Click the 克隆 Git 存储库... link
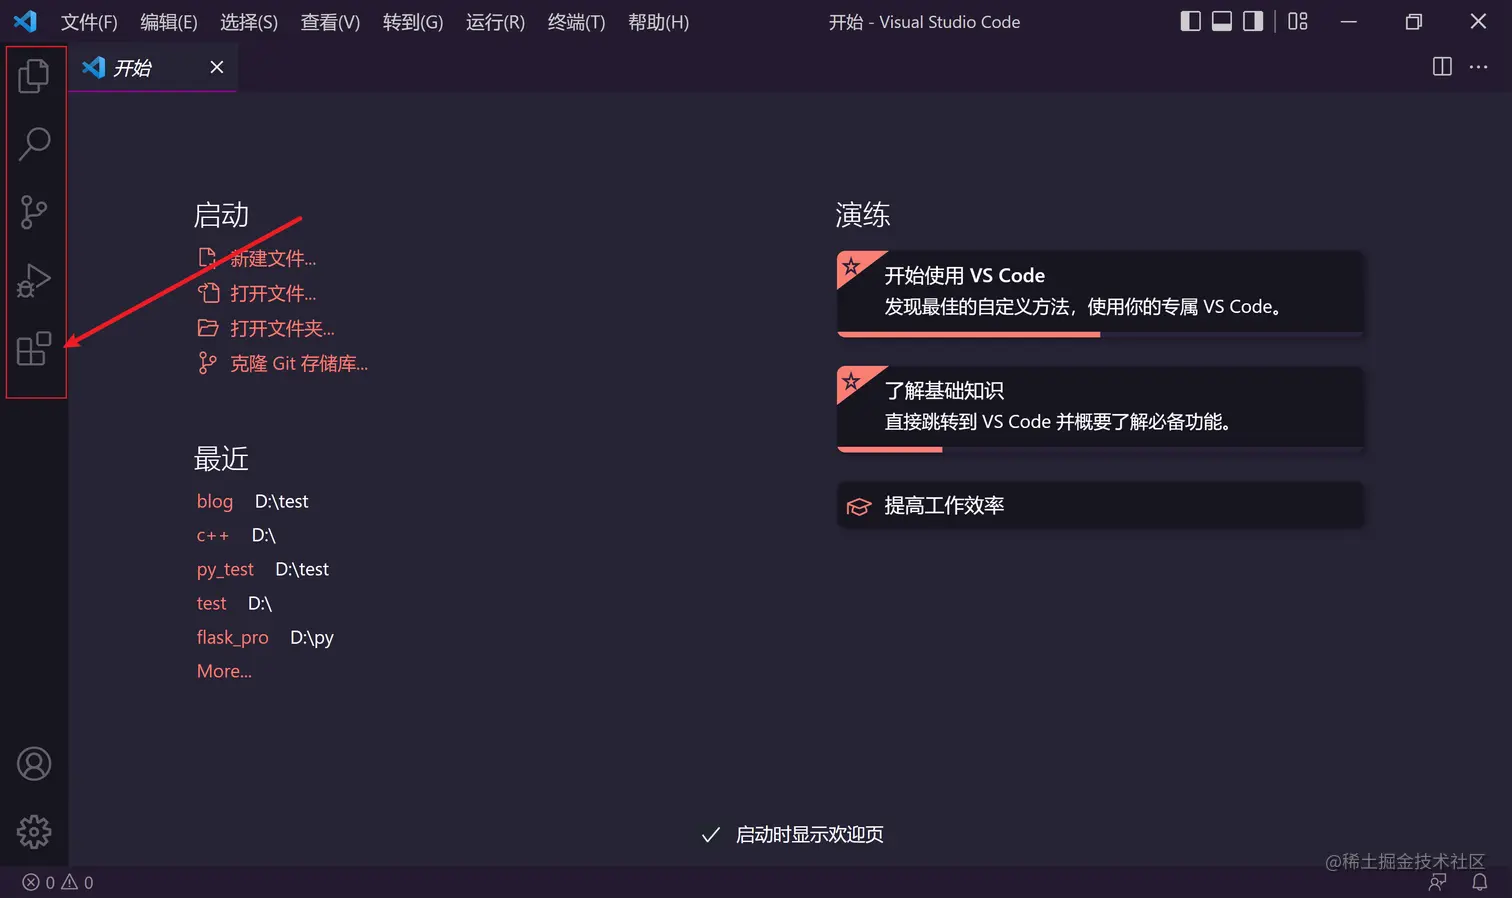 [x=299, y=364]
